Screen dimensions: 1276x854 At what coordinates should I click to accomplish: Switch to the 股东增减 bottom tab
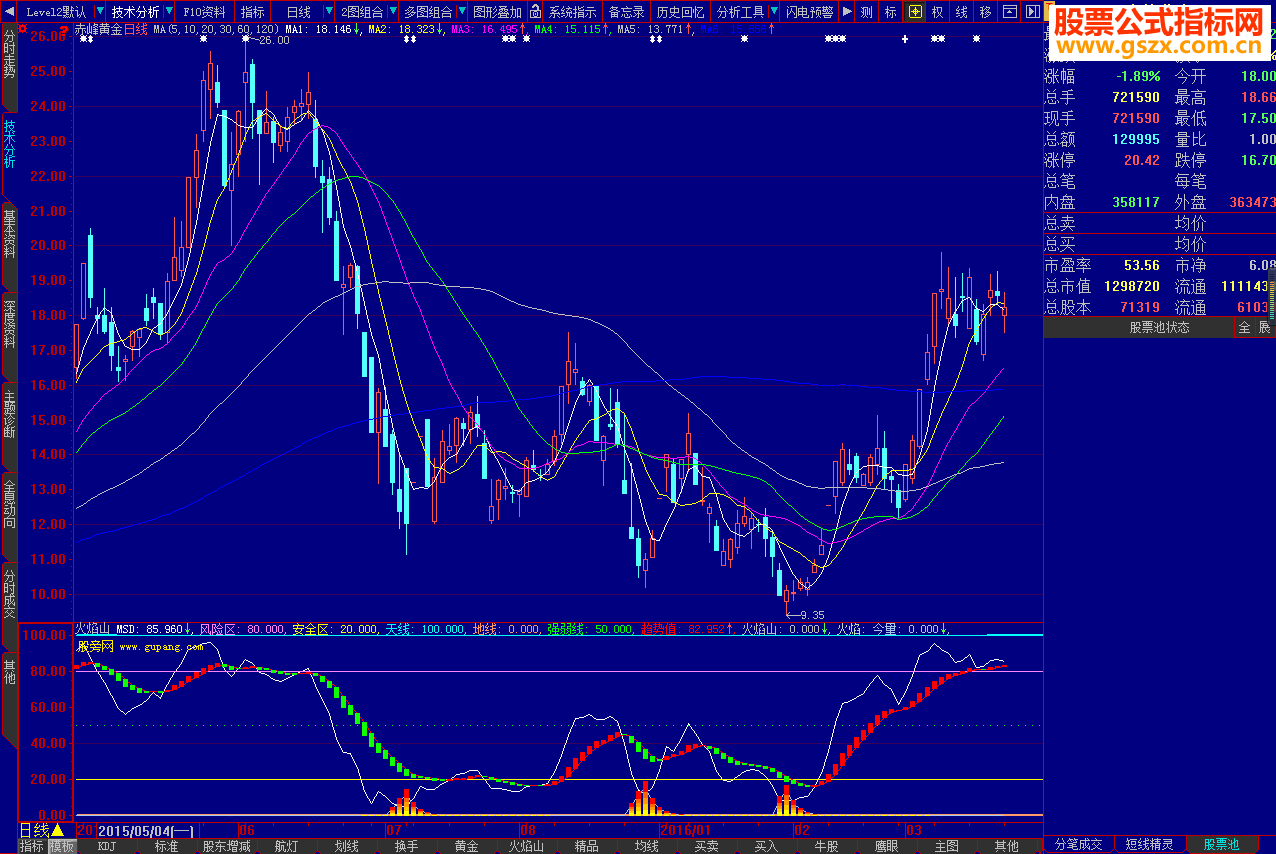pyautogui.click(x=227, y=846)
